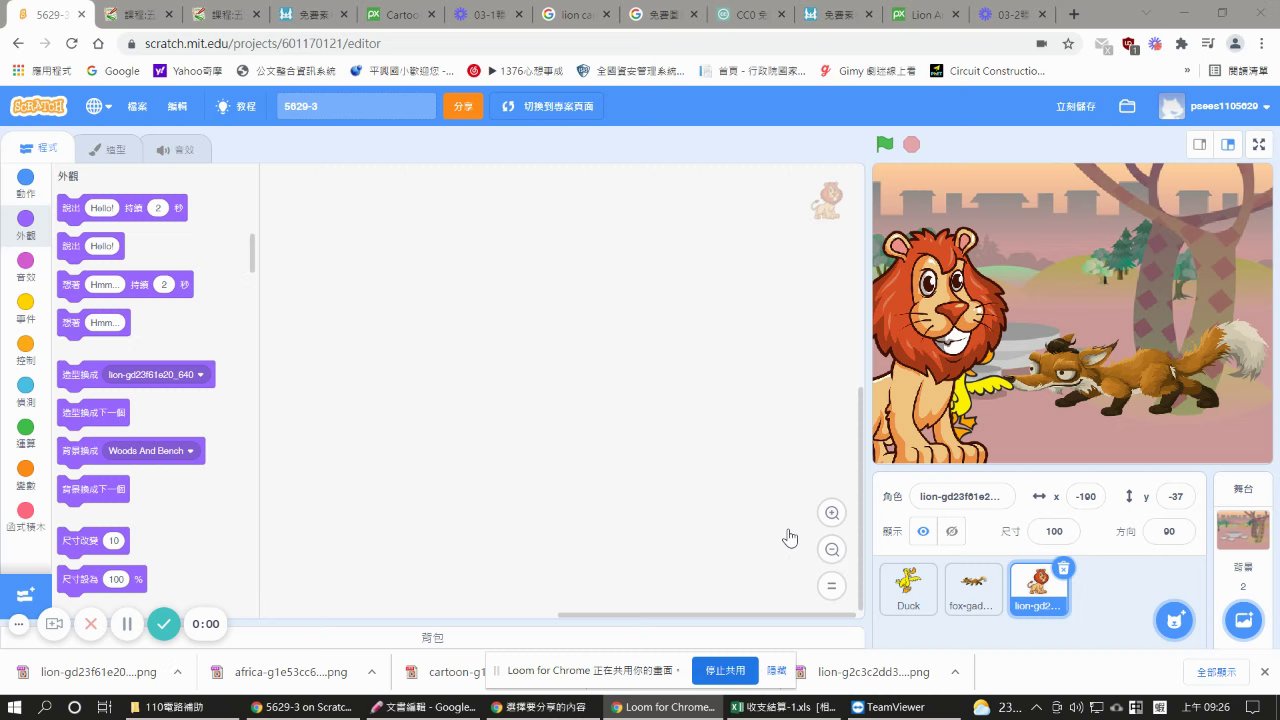Click the 造型換成下一個 block
Viewport: 1280px width, 720px height.
pos(93,413)
